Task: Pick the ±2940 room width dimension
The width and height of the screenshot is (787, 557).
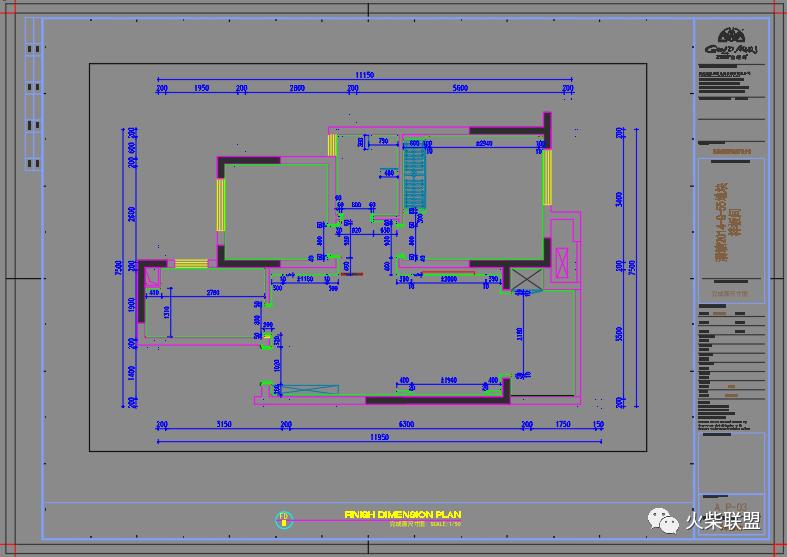Action: tap(484, 143)
